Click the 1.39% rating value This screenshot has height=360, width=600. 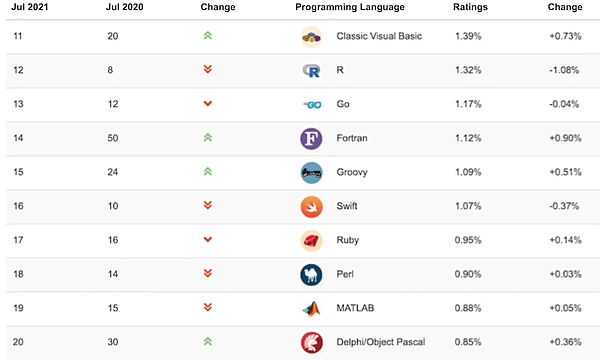pos(468,36)
